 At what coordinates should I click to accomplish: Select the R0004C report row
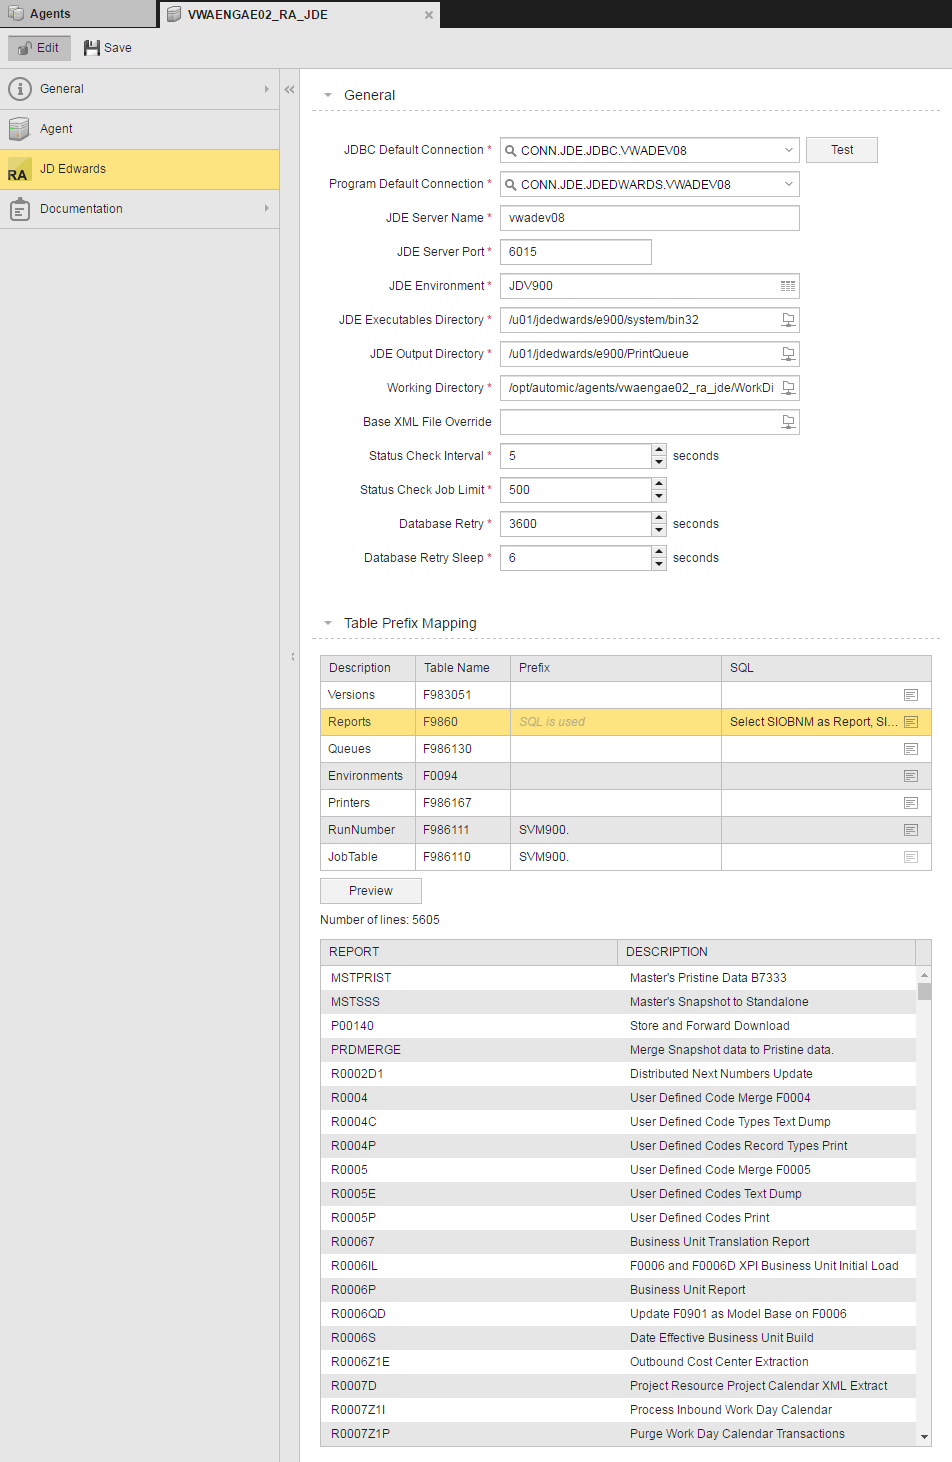(618, 1122)
